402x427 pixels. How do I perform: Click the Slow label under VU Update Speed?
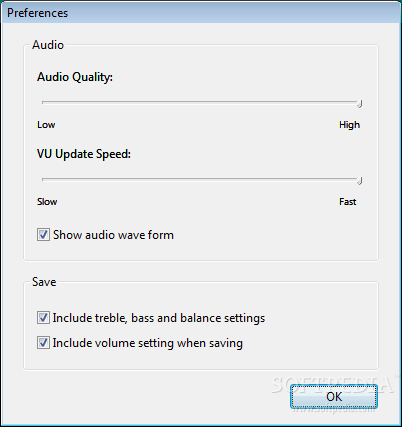[47, 202]
